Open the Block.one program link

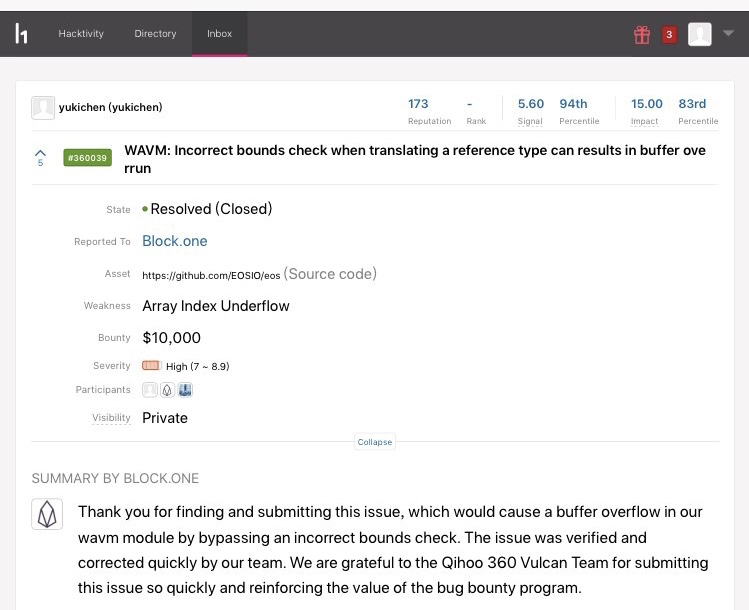tap(175, 241)
